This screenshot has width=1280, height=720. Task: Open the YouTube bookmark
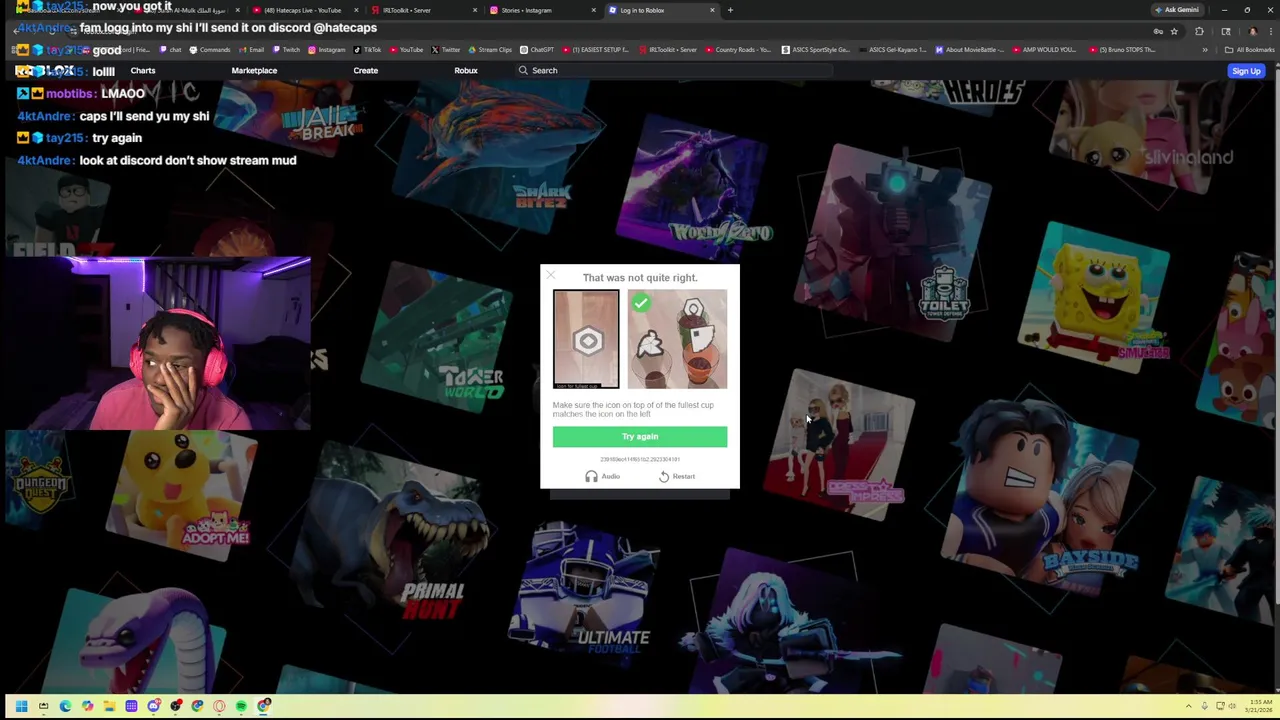click(406, 49)
